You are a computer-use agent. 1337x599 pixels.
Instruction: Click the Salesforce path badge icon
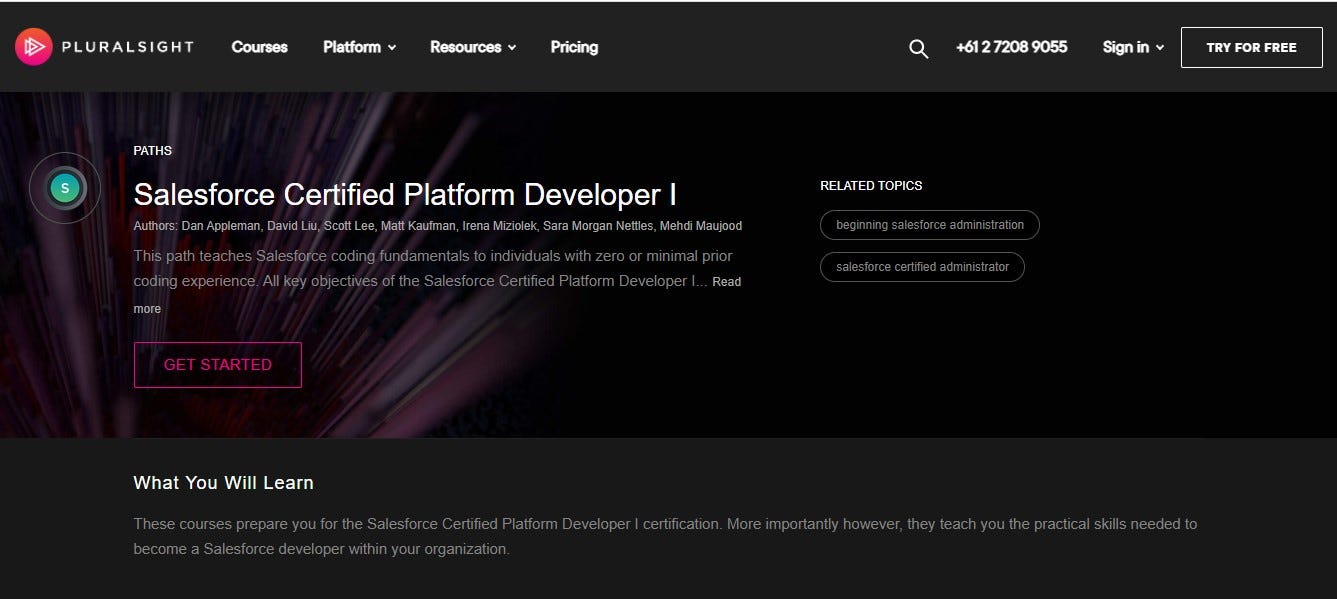point(65,187)
